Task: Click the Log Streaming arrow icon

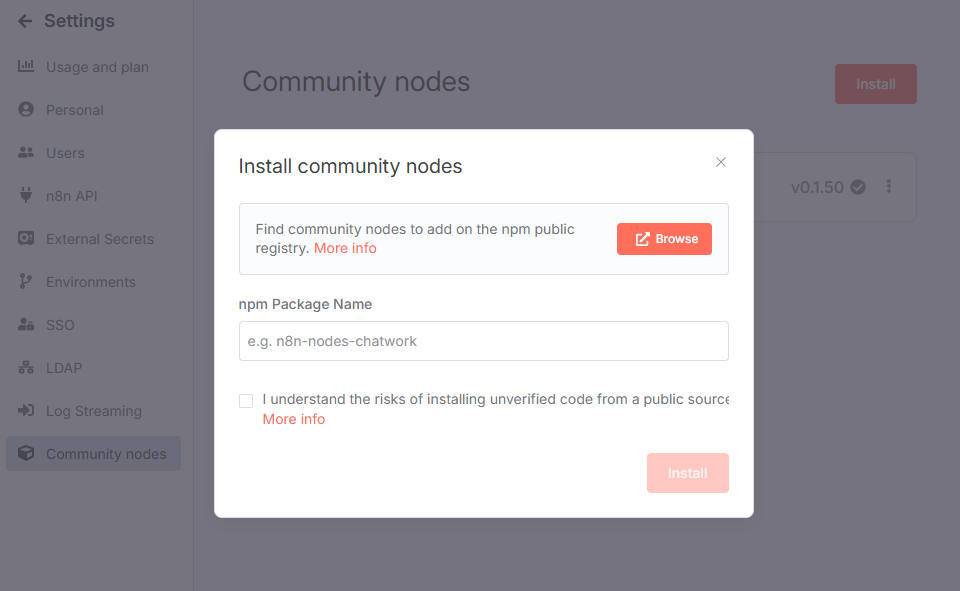Action: (26, 410)
